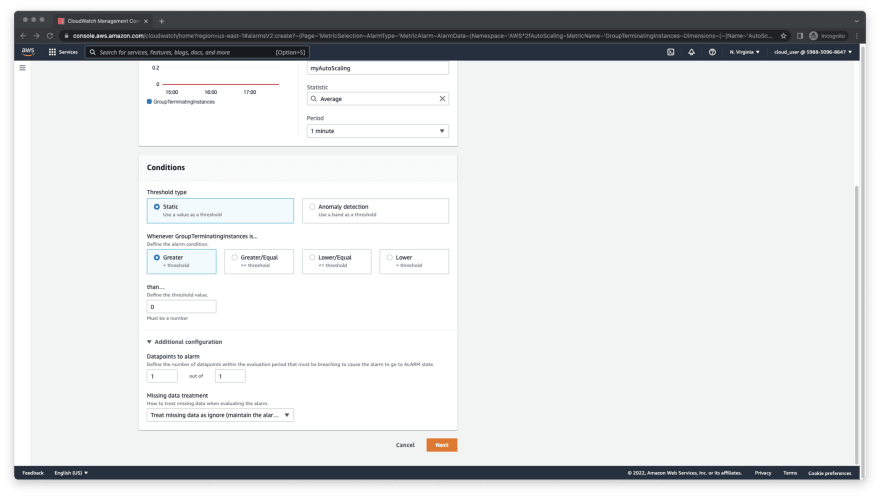
Task: Open the English (US) language selector
Action: pyautogui.click(x=71, y=473)
